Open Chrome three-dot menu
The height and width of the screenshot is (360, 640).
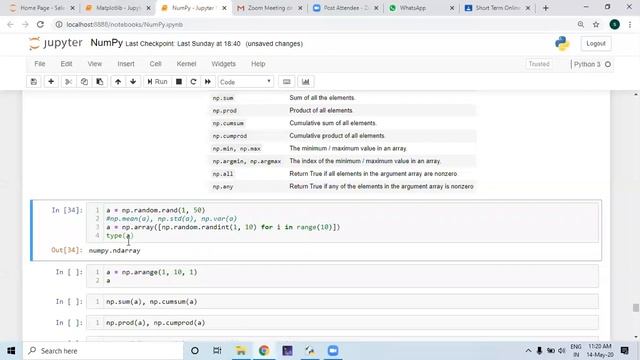tap(630, 24)
